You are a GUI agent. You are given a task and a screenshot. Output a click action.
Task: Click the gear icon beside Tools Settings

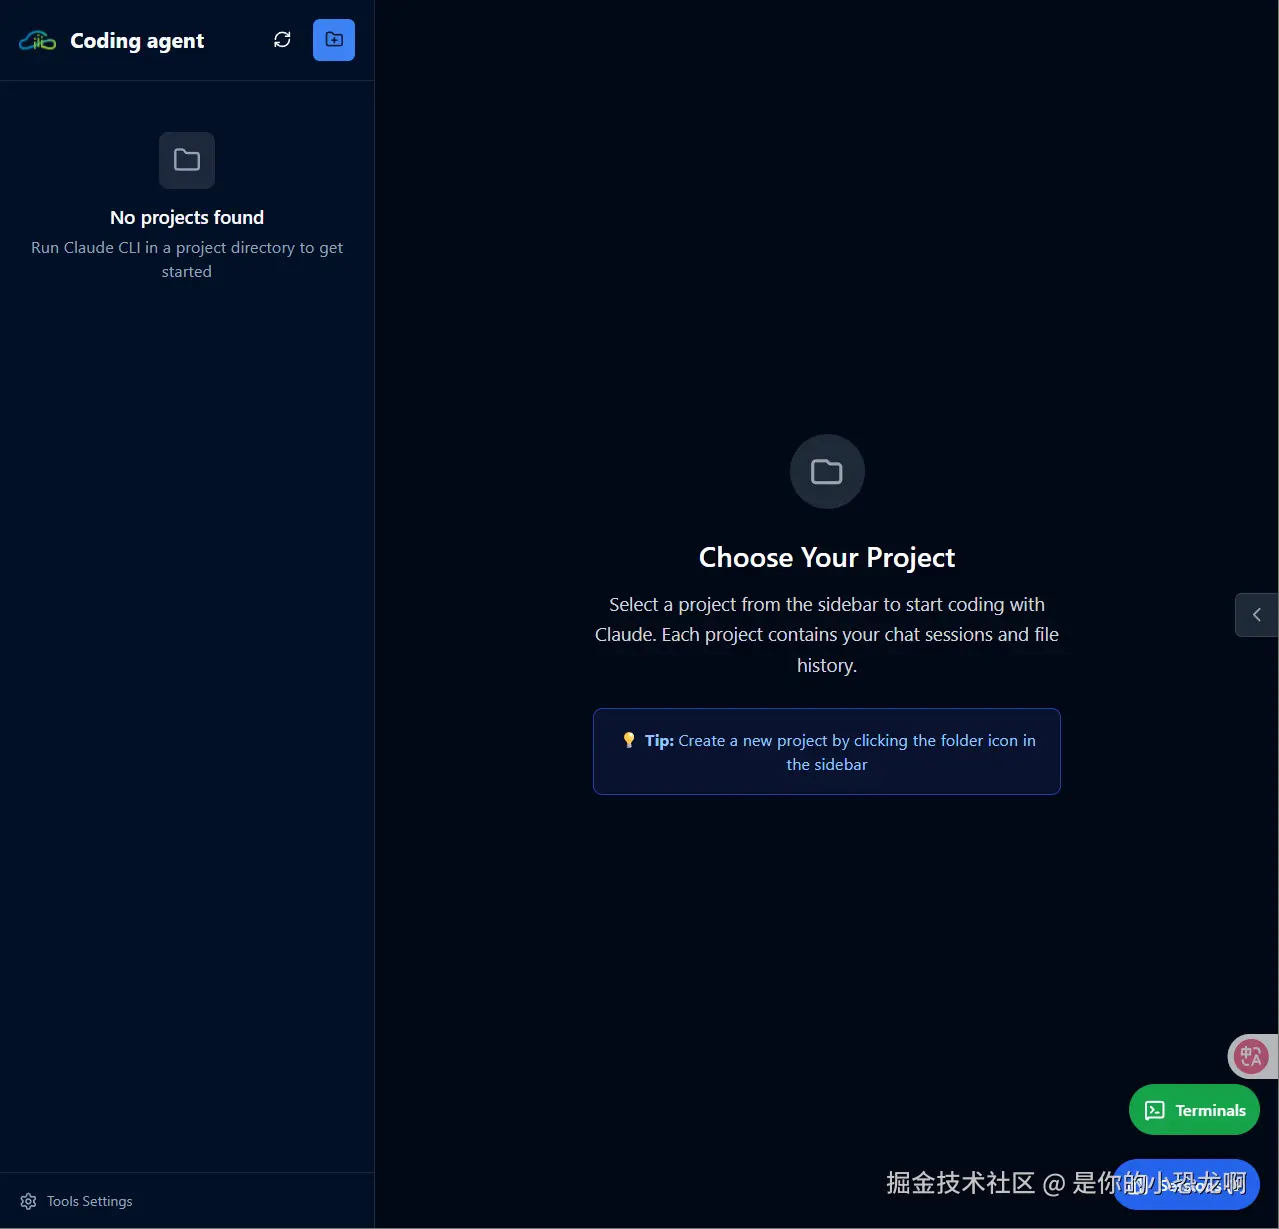[28, 1201]
